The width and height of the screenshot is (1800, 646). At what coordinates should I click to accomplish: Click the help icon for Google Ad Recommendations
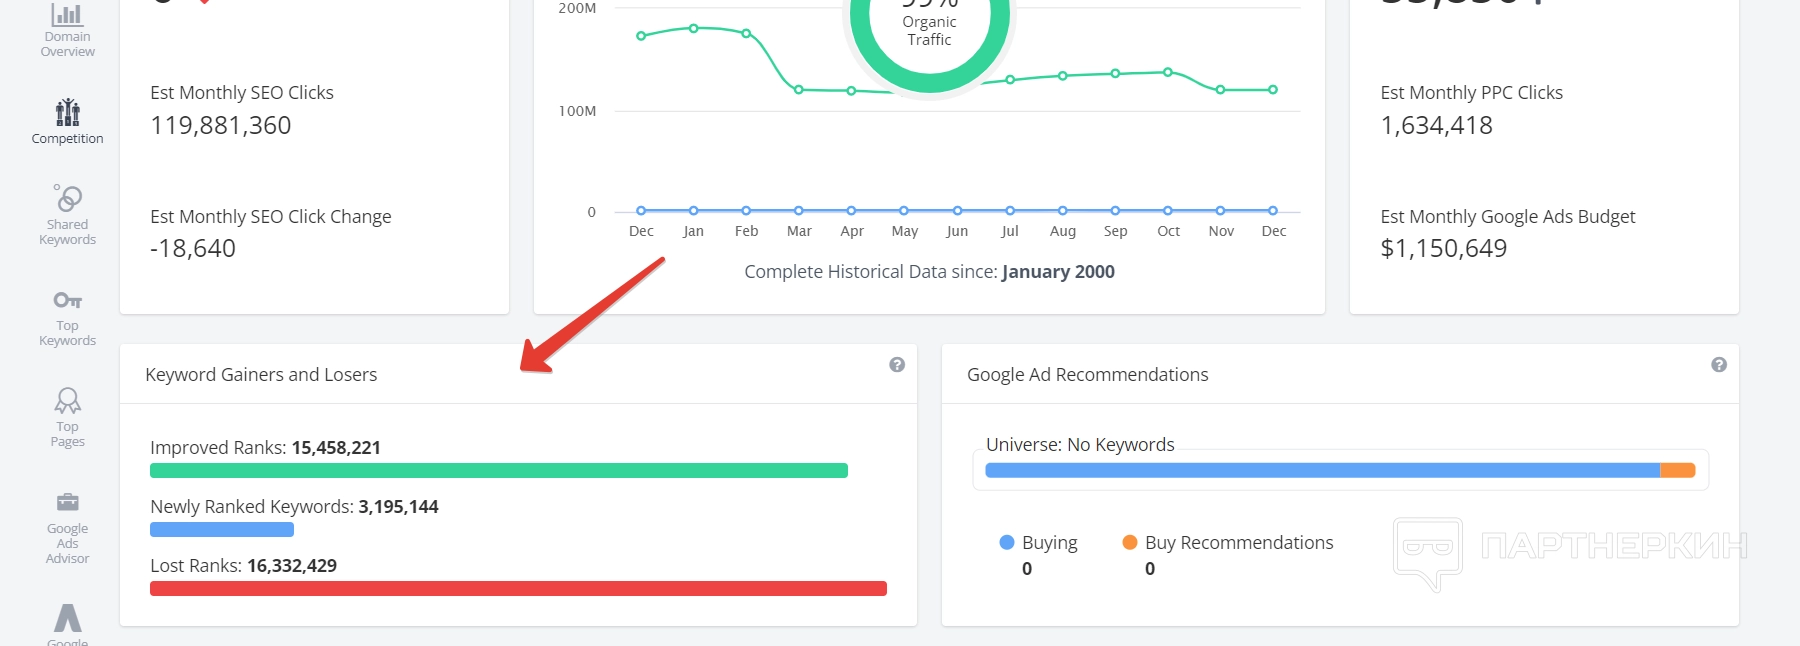pyautogui.click(x=1719, y=365)
